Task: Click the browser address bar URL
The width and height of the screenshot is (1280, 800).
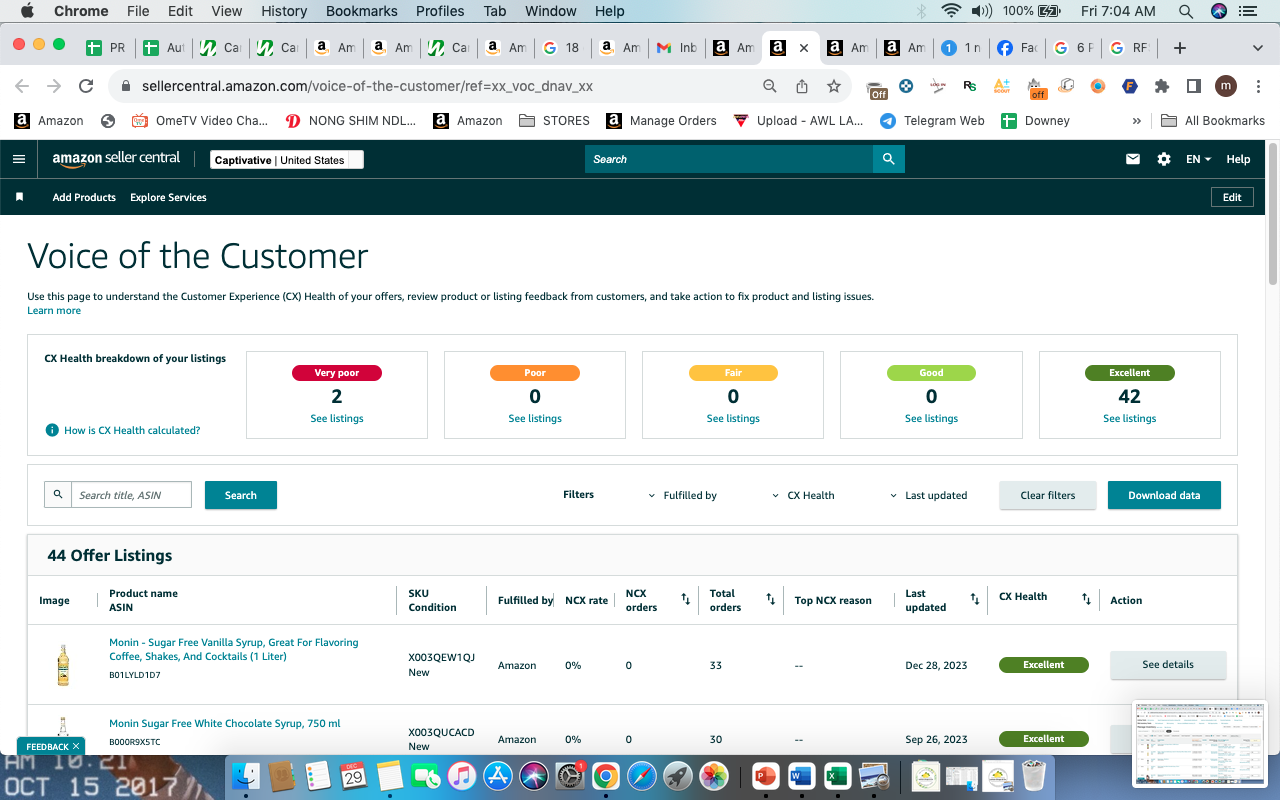Action: (x=367, y=86)
